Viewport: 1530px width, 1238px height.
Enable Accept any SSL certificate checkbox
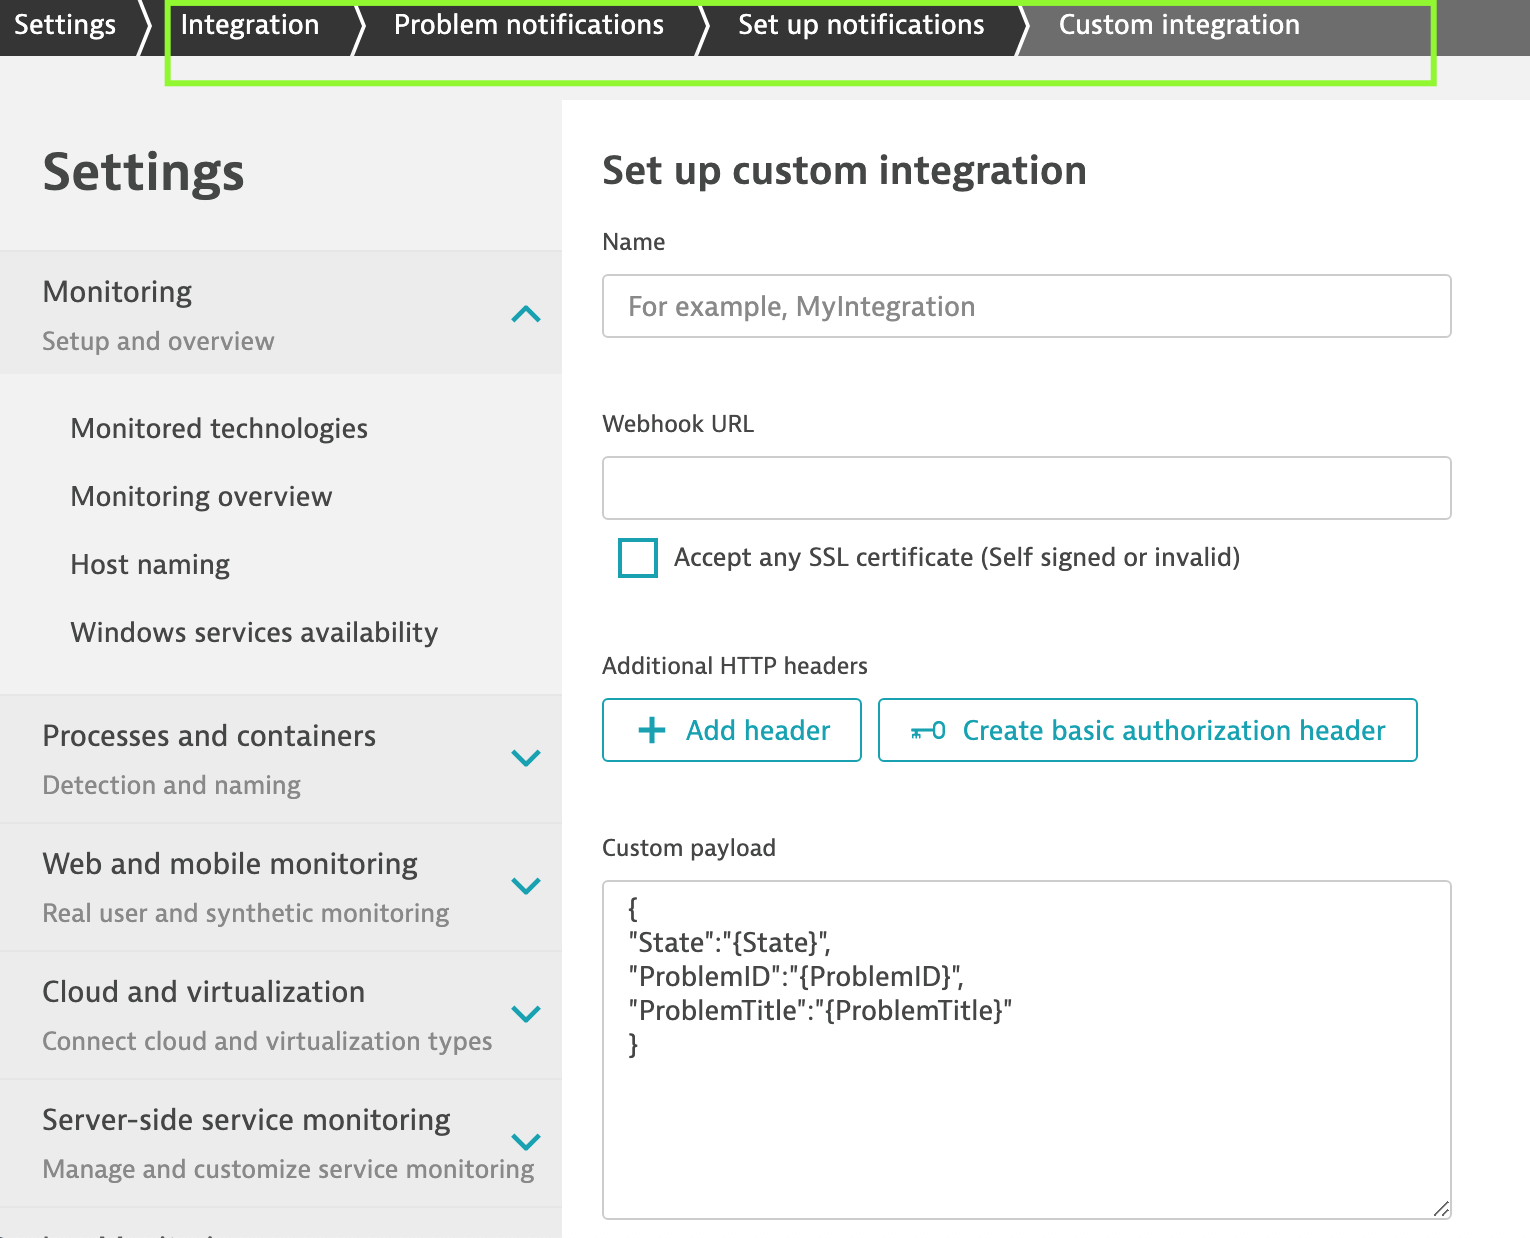638,558
